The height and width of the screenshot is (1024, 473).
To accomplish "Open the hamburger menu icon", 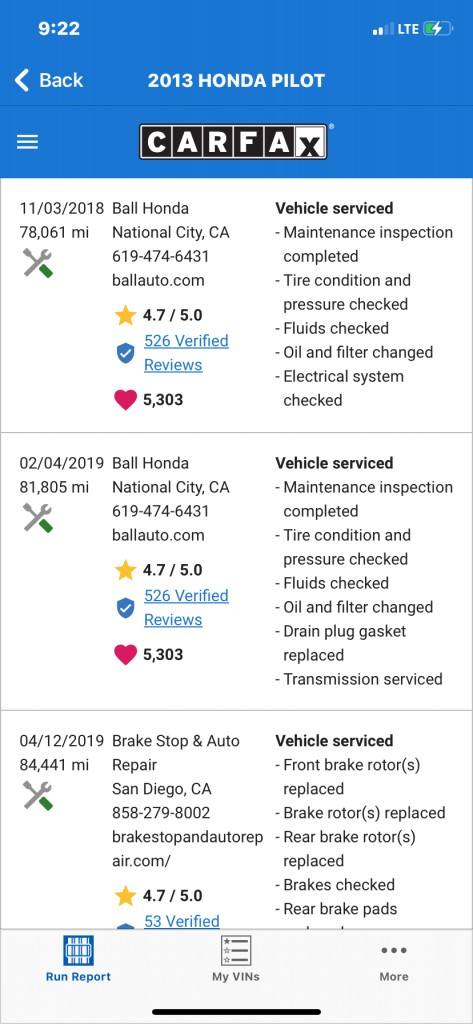I will tap(27, 142).
